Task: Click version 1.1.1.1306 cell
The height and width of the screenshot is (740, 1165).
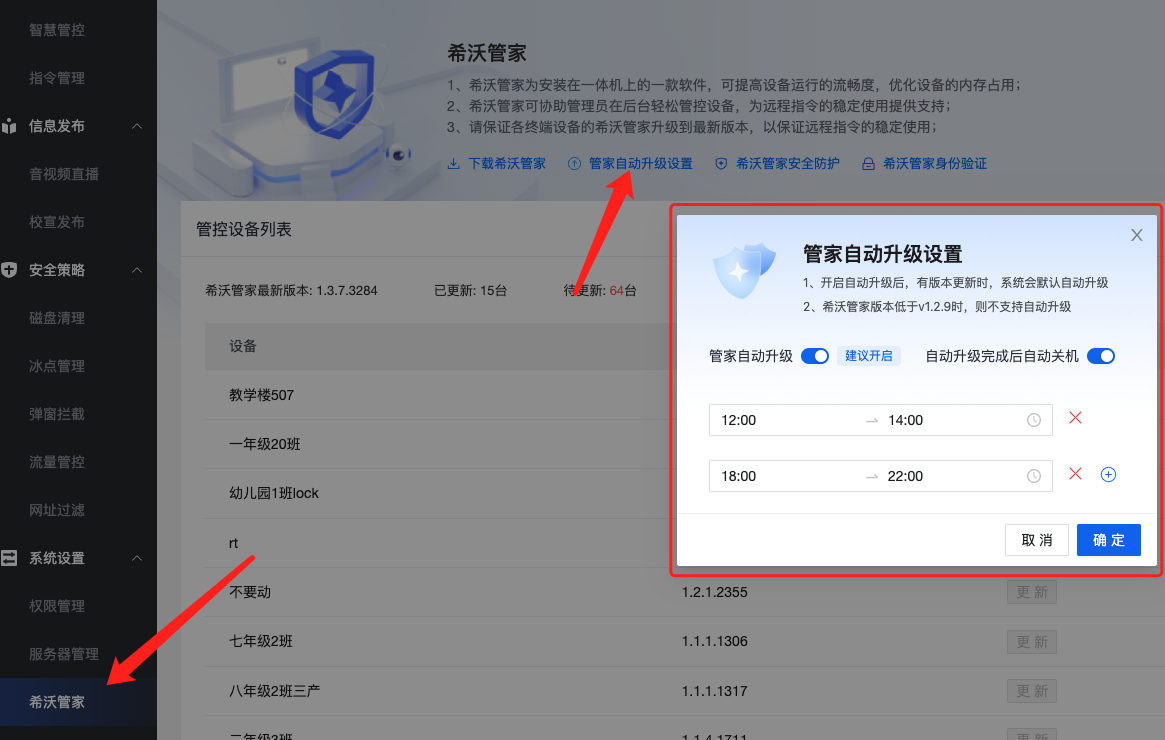Action: 715,641
